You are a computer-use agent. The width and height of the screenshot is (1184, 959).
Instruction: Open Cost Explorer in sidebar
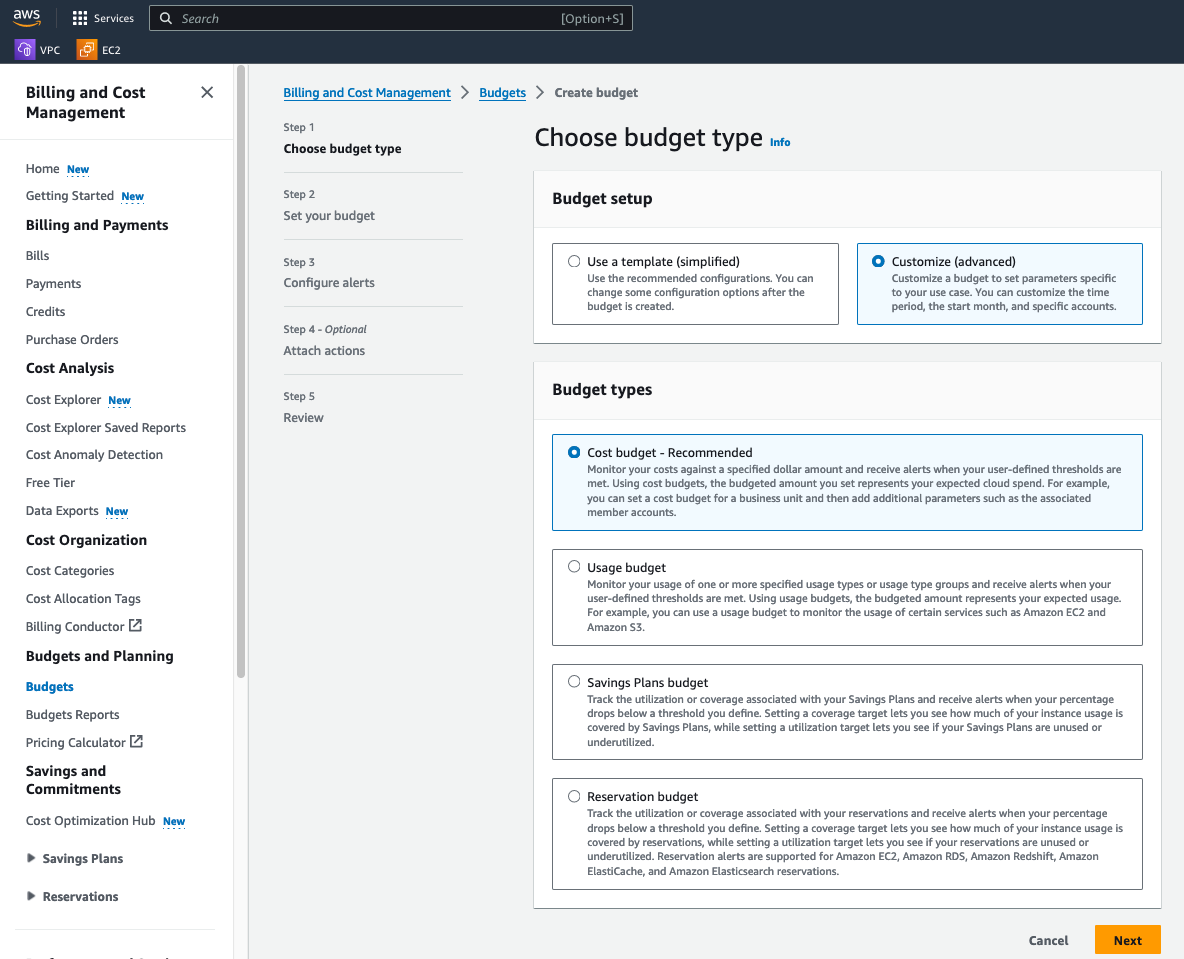point(63,399)
